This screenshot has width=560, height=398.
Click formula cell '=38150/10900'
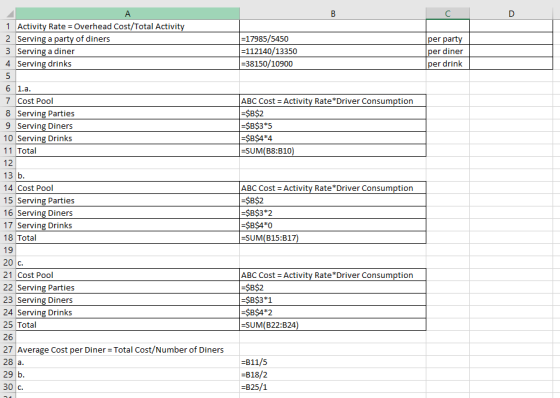(332, 64)
